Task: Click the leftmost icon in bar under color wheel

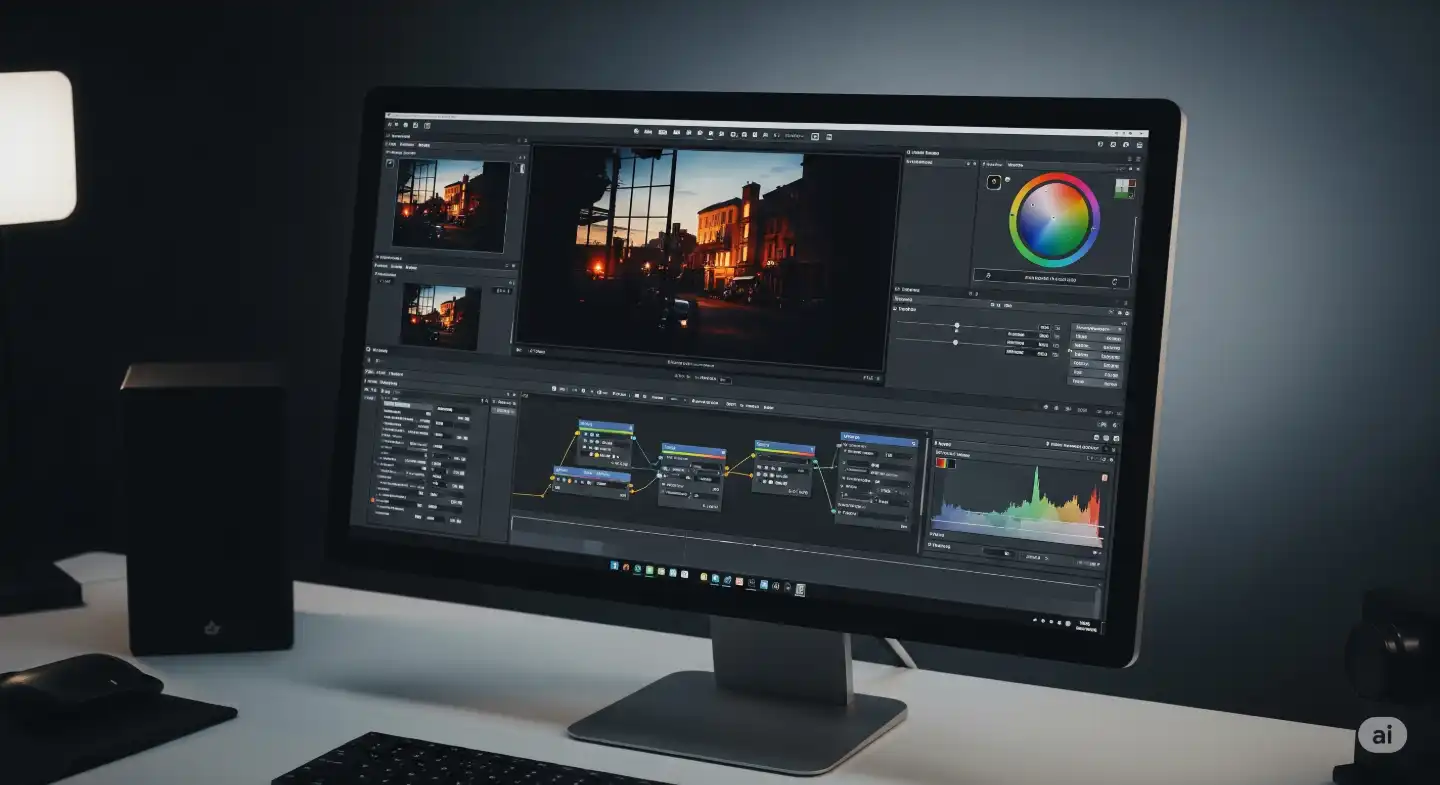Action: [989, 275]
